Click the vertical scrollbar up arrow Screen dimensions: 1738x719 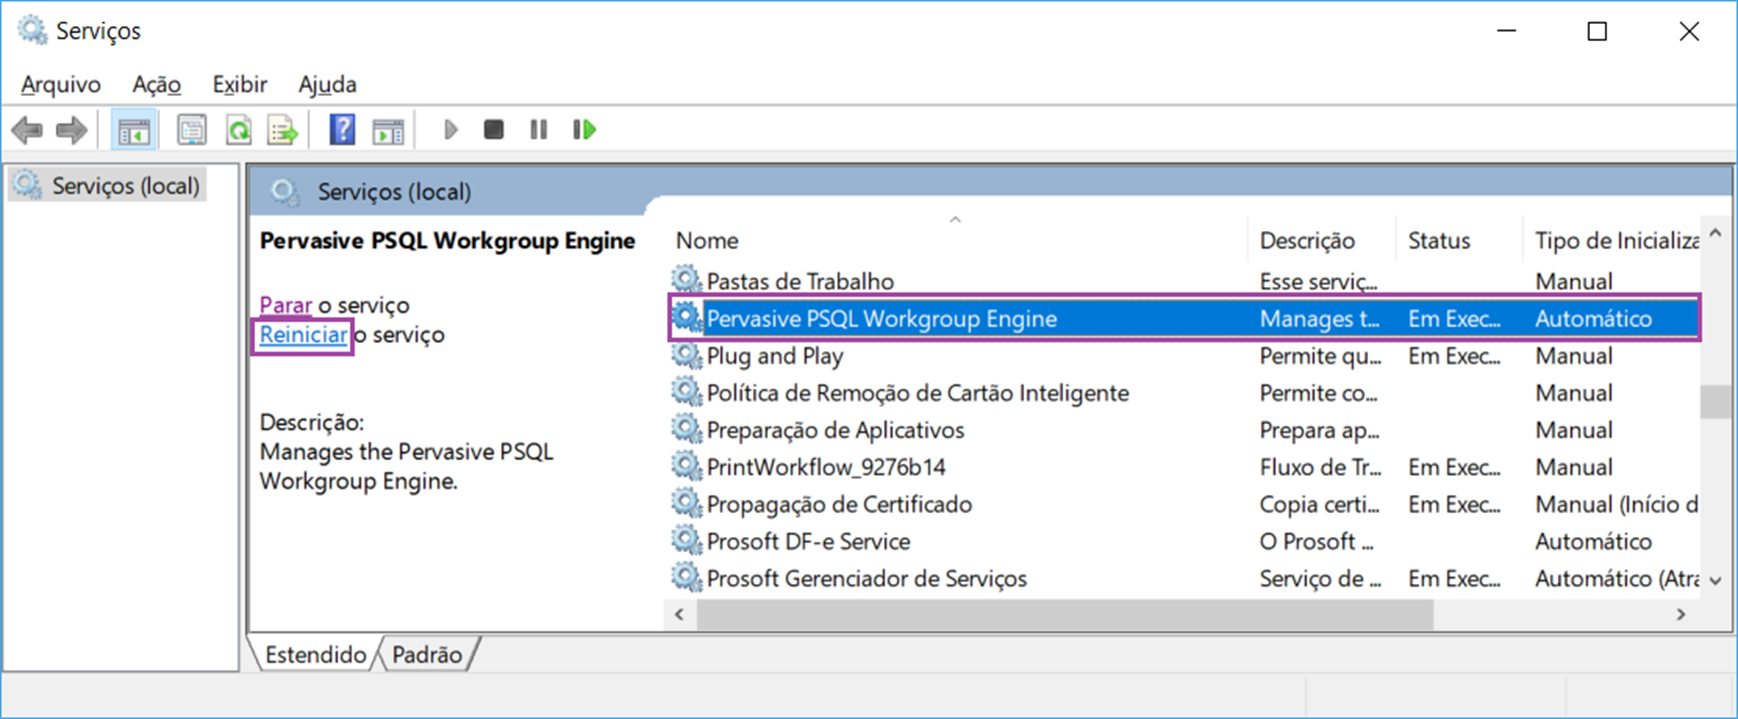(x=1716, y=234)
